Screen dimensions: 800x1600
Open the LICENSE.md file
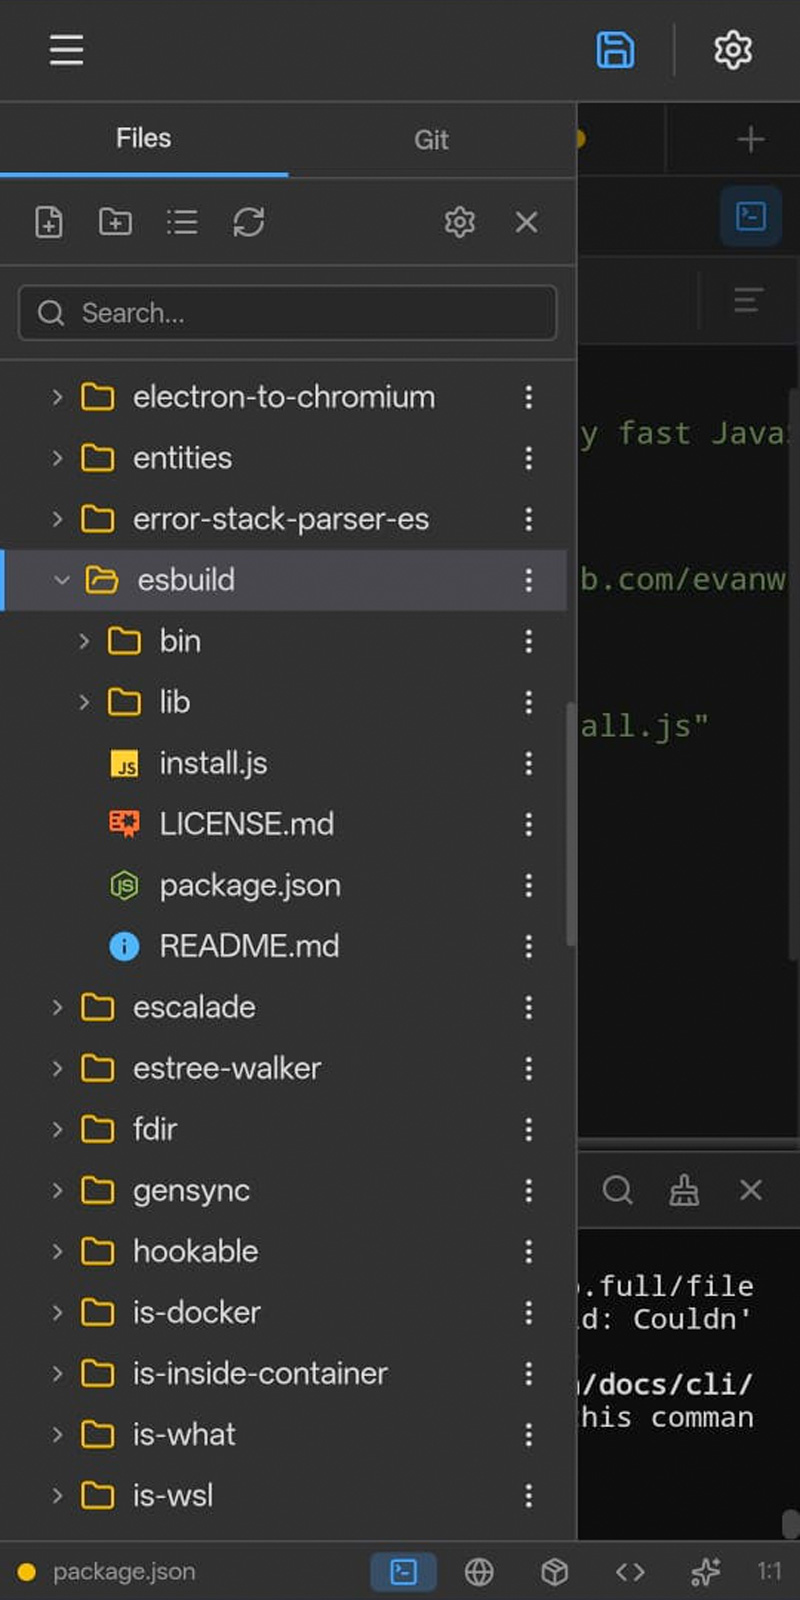pos(246,824)
